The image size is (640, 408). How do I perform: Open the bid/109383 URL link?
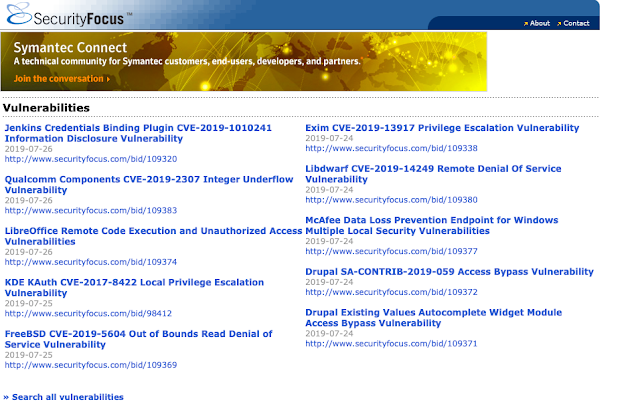coord(91,211)
